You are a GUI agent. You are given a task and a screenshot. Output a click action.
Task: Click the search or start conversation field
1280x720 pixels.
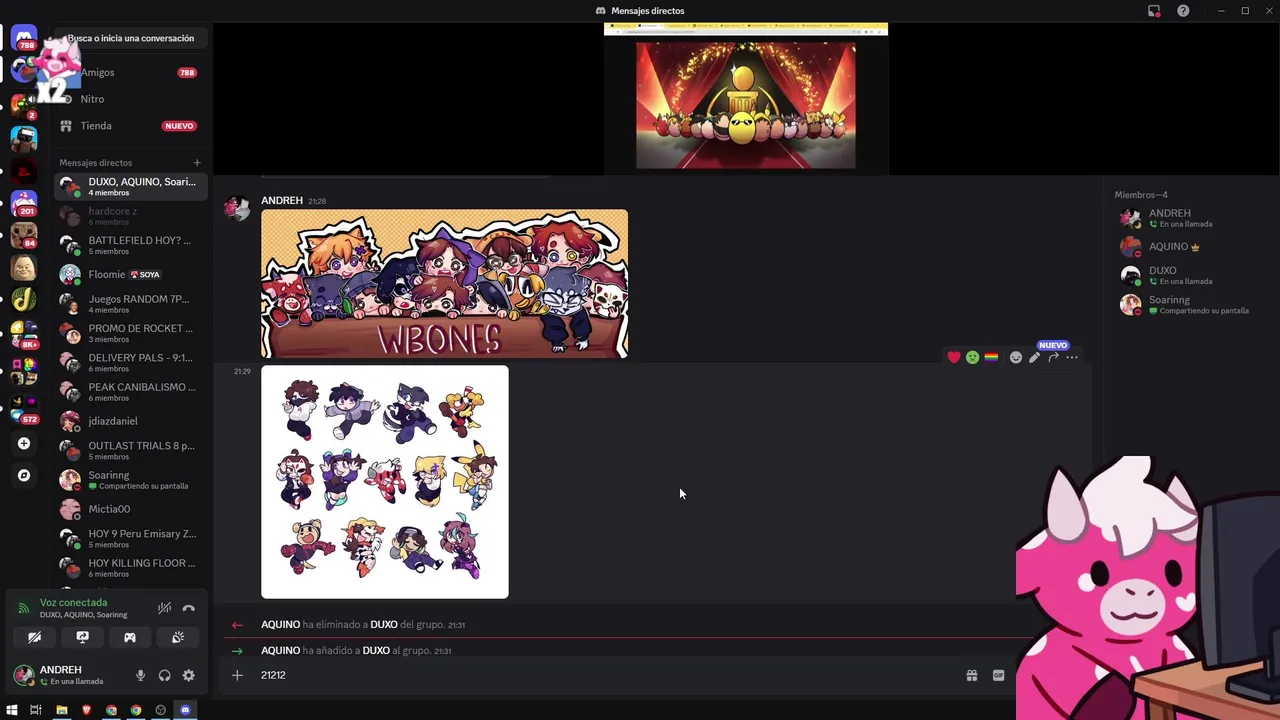(x=131, y=38)
